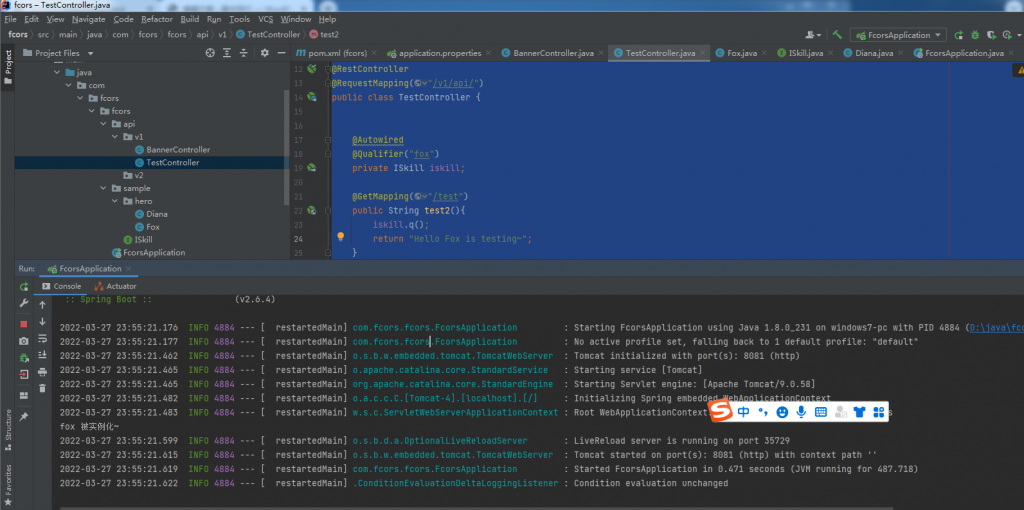Open the Refactor menu

click(x=157, y=19)
